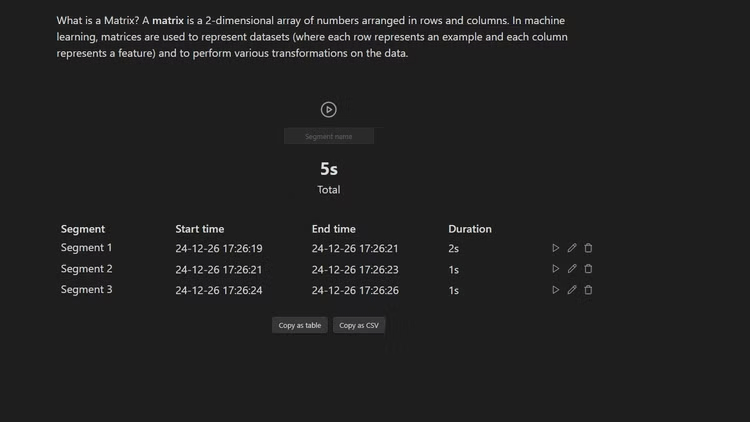Focus the Segment name input field
Image resolution: width=750 pixels, height=422 pixels.
328,136
